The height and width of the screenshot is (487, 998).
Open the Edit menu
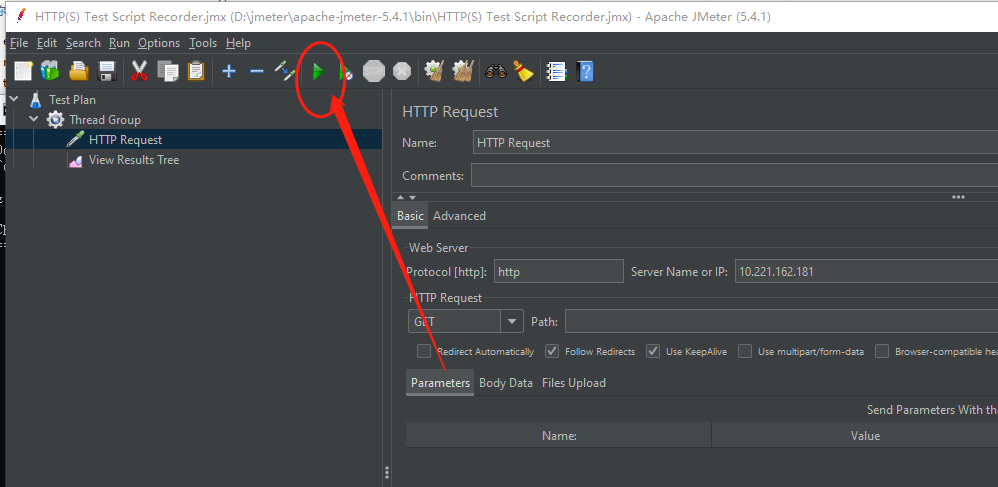pos(47,43)
